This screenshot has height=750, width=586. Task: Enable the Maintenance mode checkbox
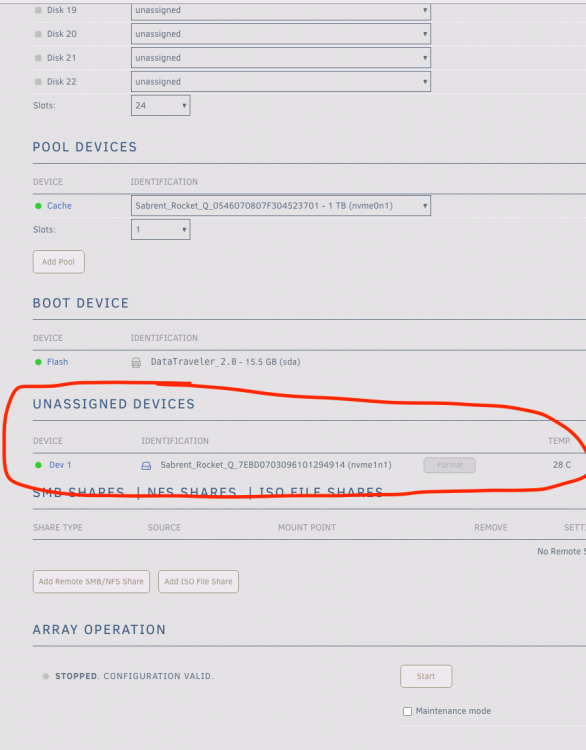click(x=408, y=711)
